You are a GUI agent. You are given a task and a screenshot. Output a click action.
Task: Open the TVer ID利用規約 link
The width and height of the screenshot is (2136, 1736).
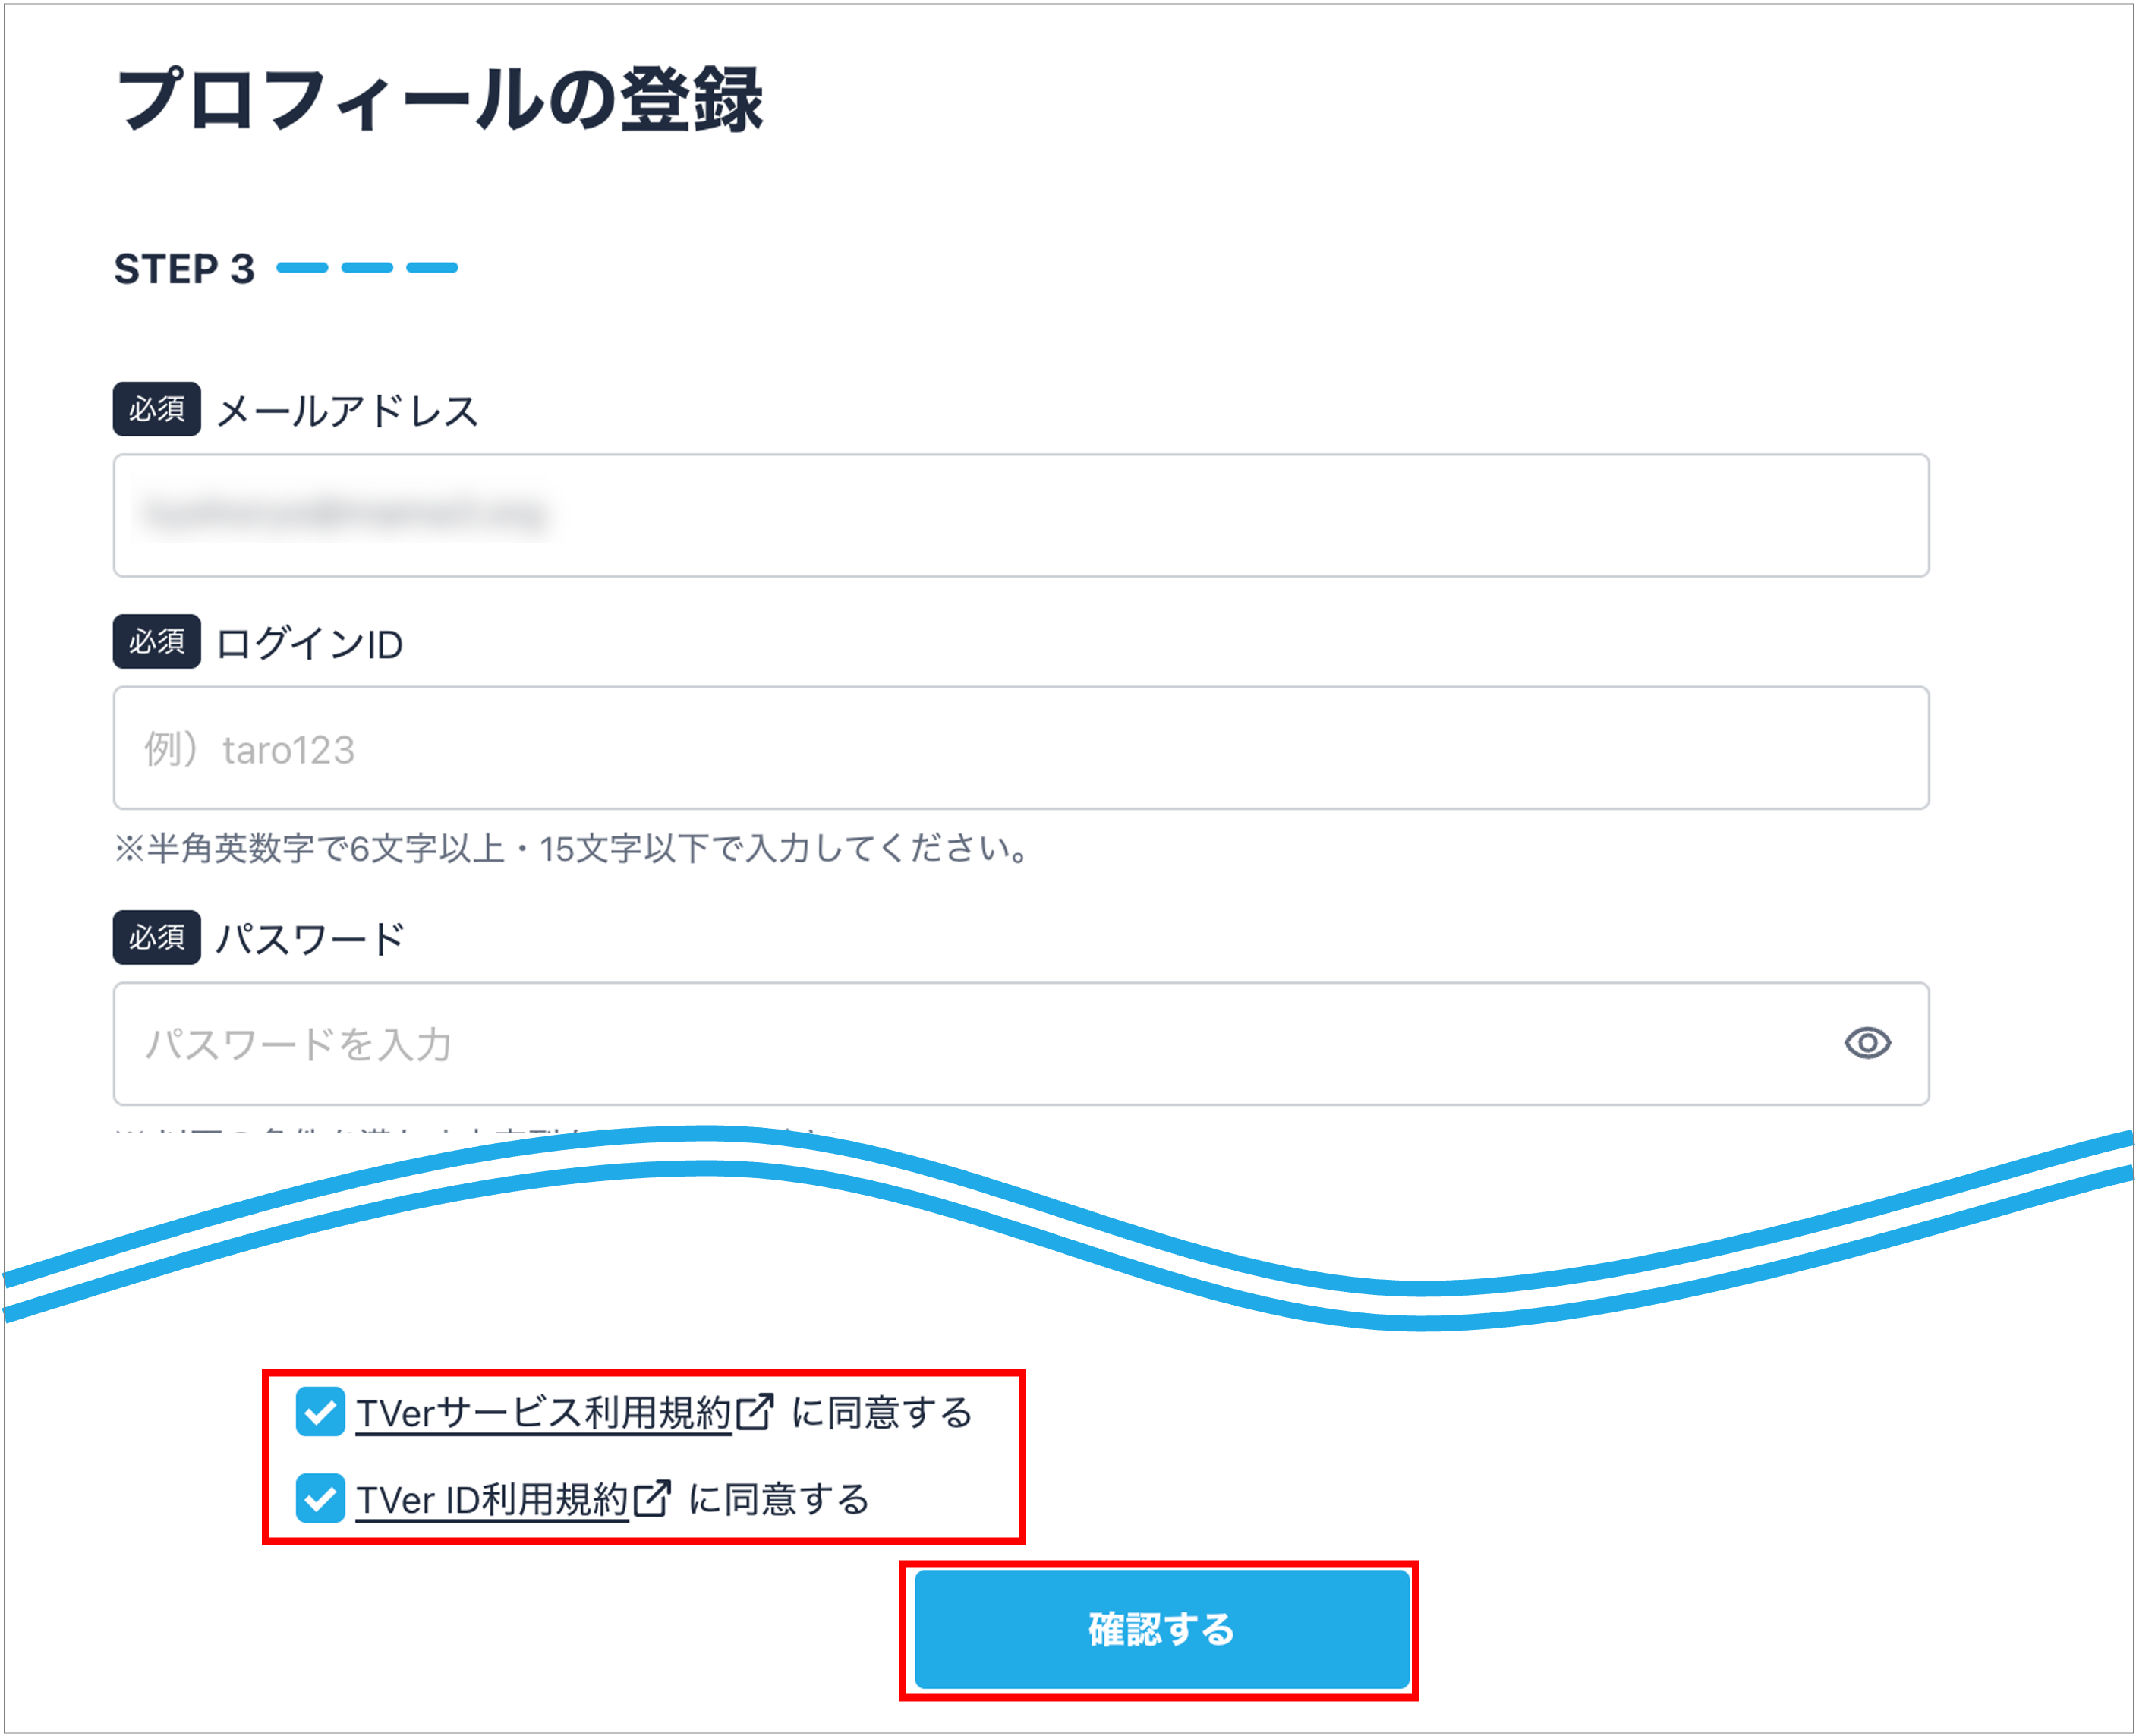(x=492, y=1499)
